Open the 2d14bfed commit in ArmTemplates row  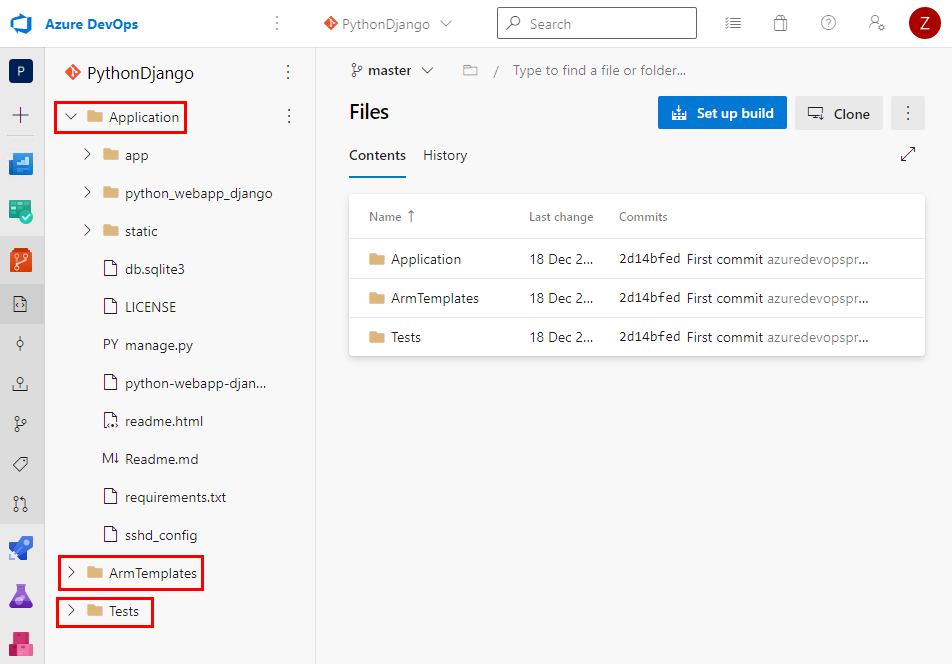pos(649,297)
